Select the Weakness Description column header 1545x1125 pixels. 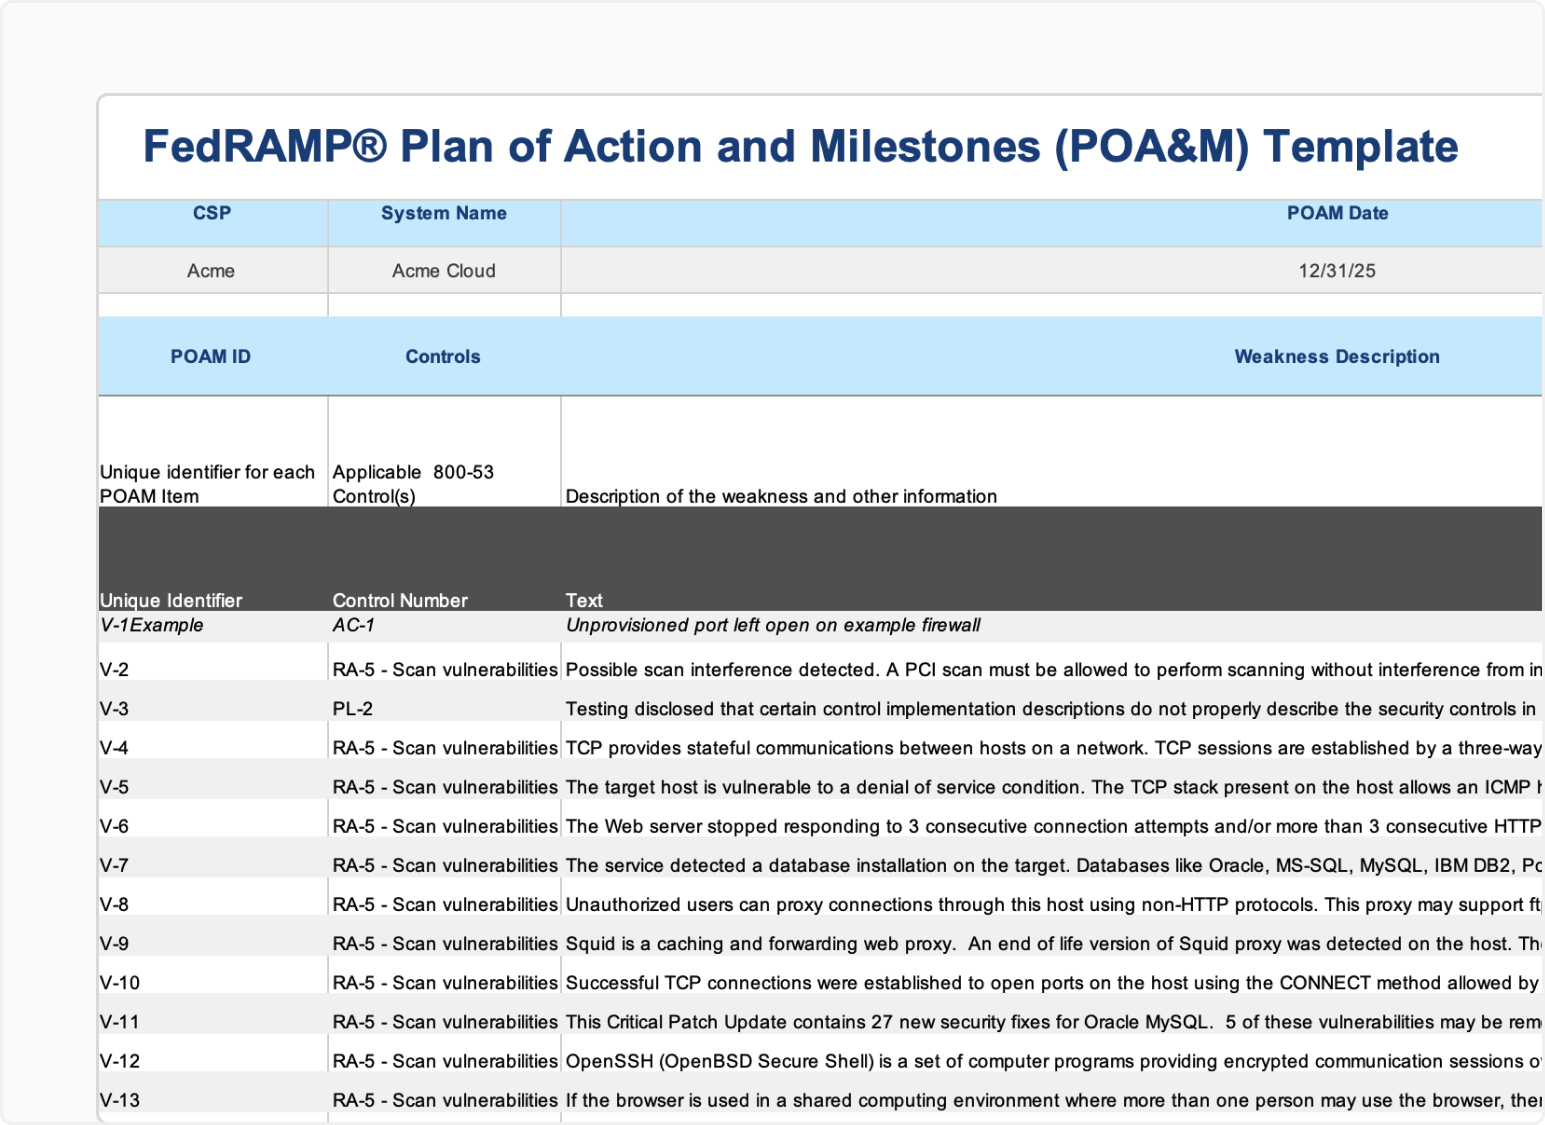tap(1052, 356)
